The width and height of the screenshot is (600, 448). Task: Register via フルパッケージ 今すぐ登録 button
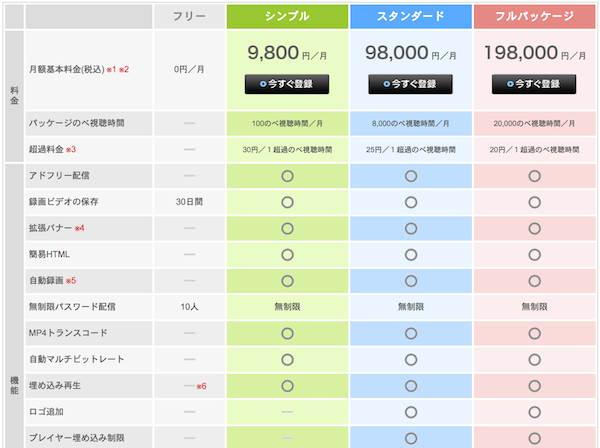(x=534, y=84)
